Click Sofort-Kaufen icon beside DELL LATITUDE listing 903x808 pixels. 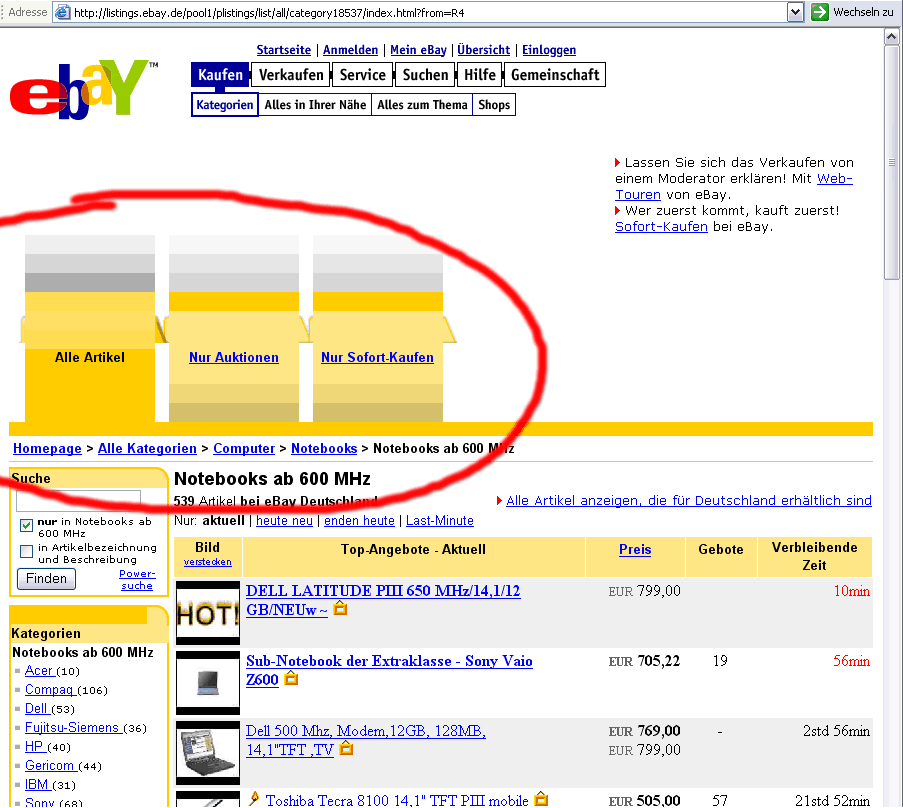340,608
